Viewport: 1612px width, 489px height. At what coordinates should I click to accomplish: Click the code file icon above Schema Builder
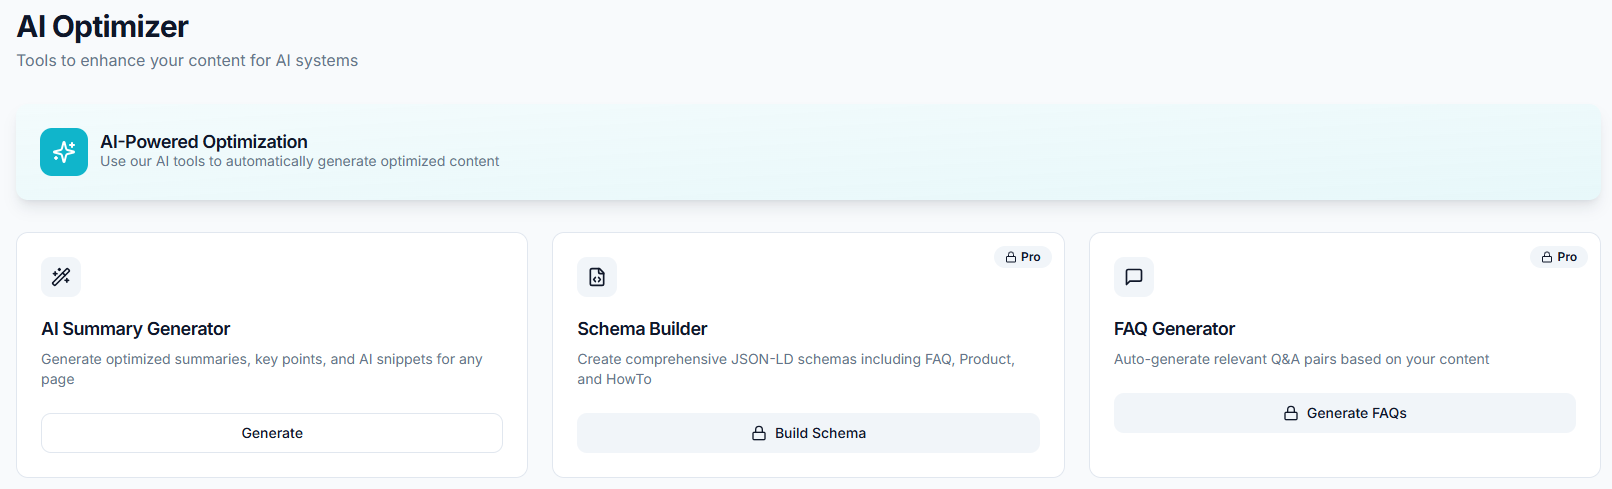click(597, 277)
